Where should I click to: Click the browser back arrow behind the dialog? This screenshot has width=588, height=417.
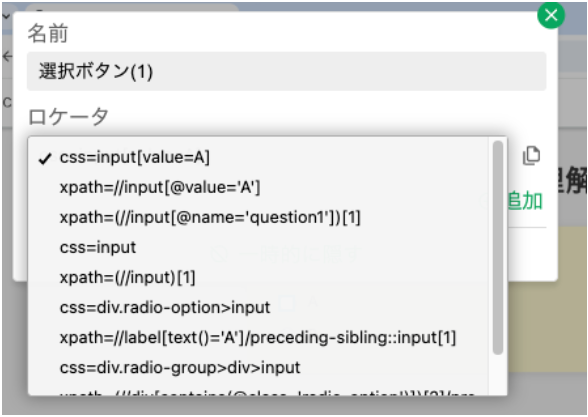[x=7, y=56]
